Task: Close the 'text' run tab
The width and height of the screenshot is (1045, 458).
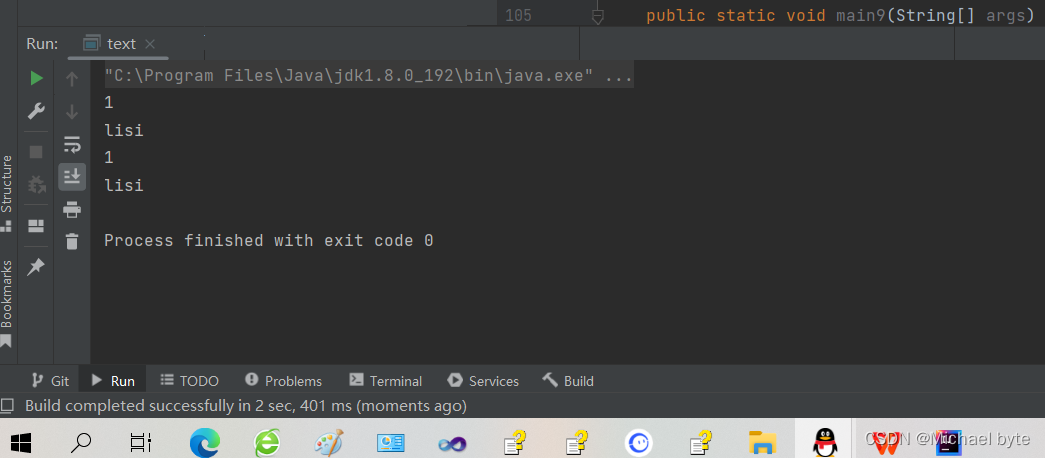Action: [150, 44]
